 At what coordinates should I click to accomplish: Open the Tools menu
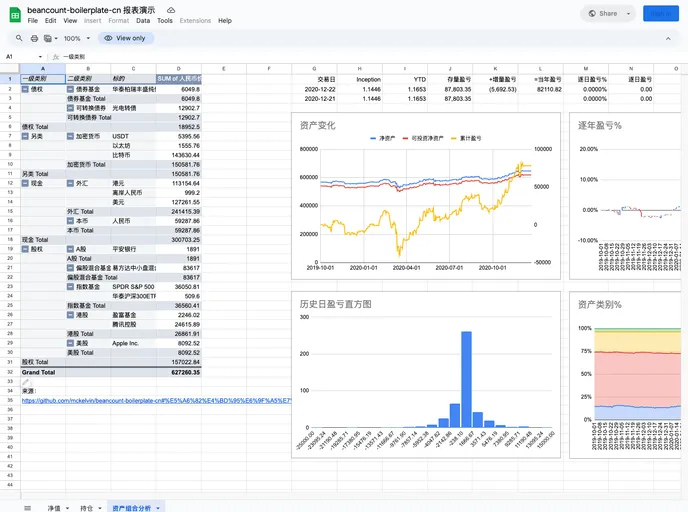pyautogui.click(x=165, y=21)
